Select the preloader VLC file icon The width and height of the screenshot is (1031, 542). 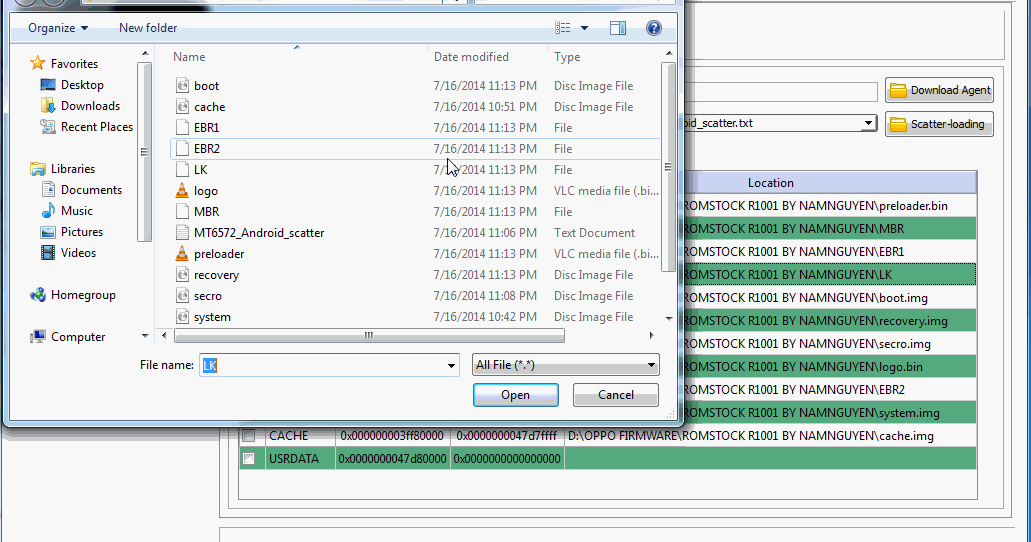click(x=183, y=254)
